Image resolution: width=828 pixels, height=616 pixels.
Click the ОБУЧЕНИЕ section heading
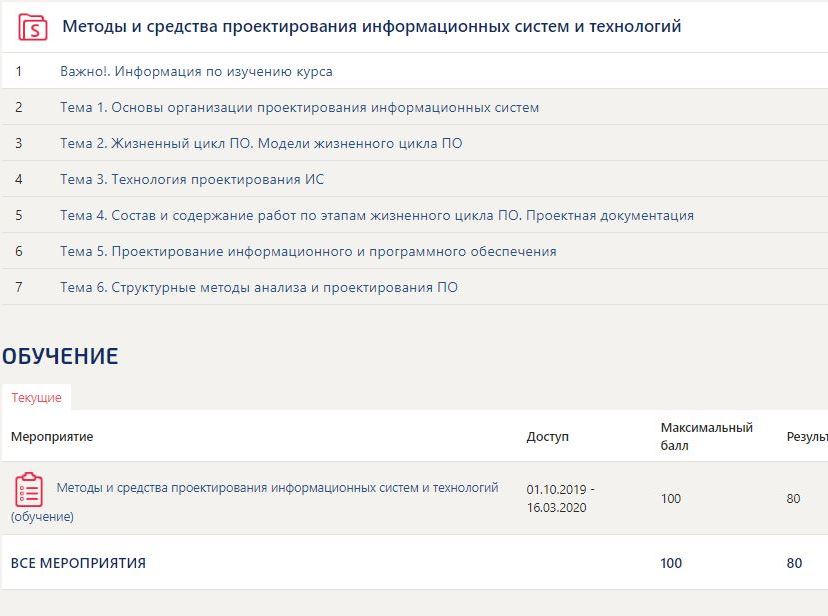tap(60, 356)
